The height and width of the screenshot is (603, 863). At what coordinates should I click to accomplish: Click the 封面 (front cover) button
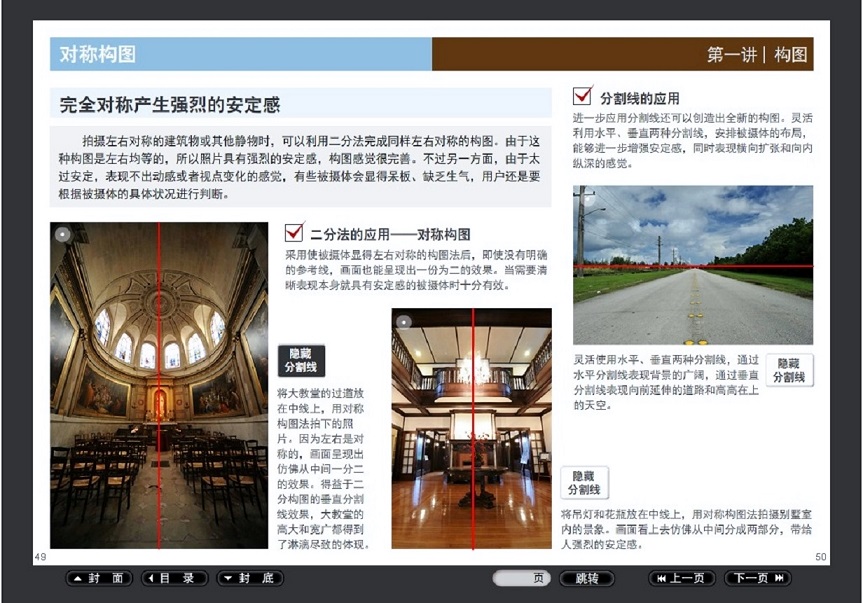pyautogui.click(x=100, y=578)
